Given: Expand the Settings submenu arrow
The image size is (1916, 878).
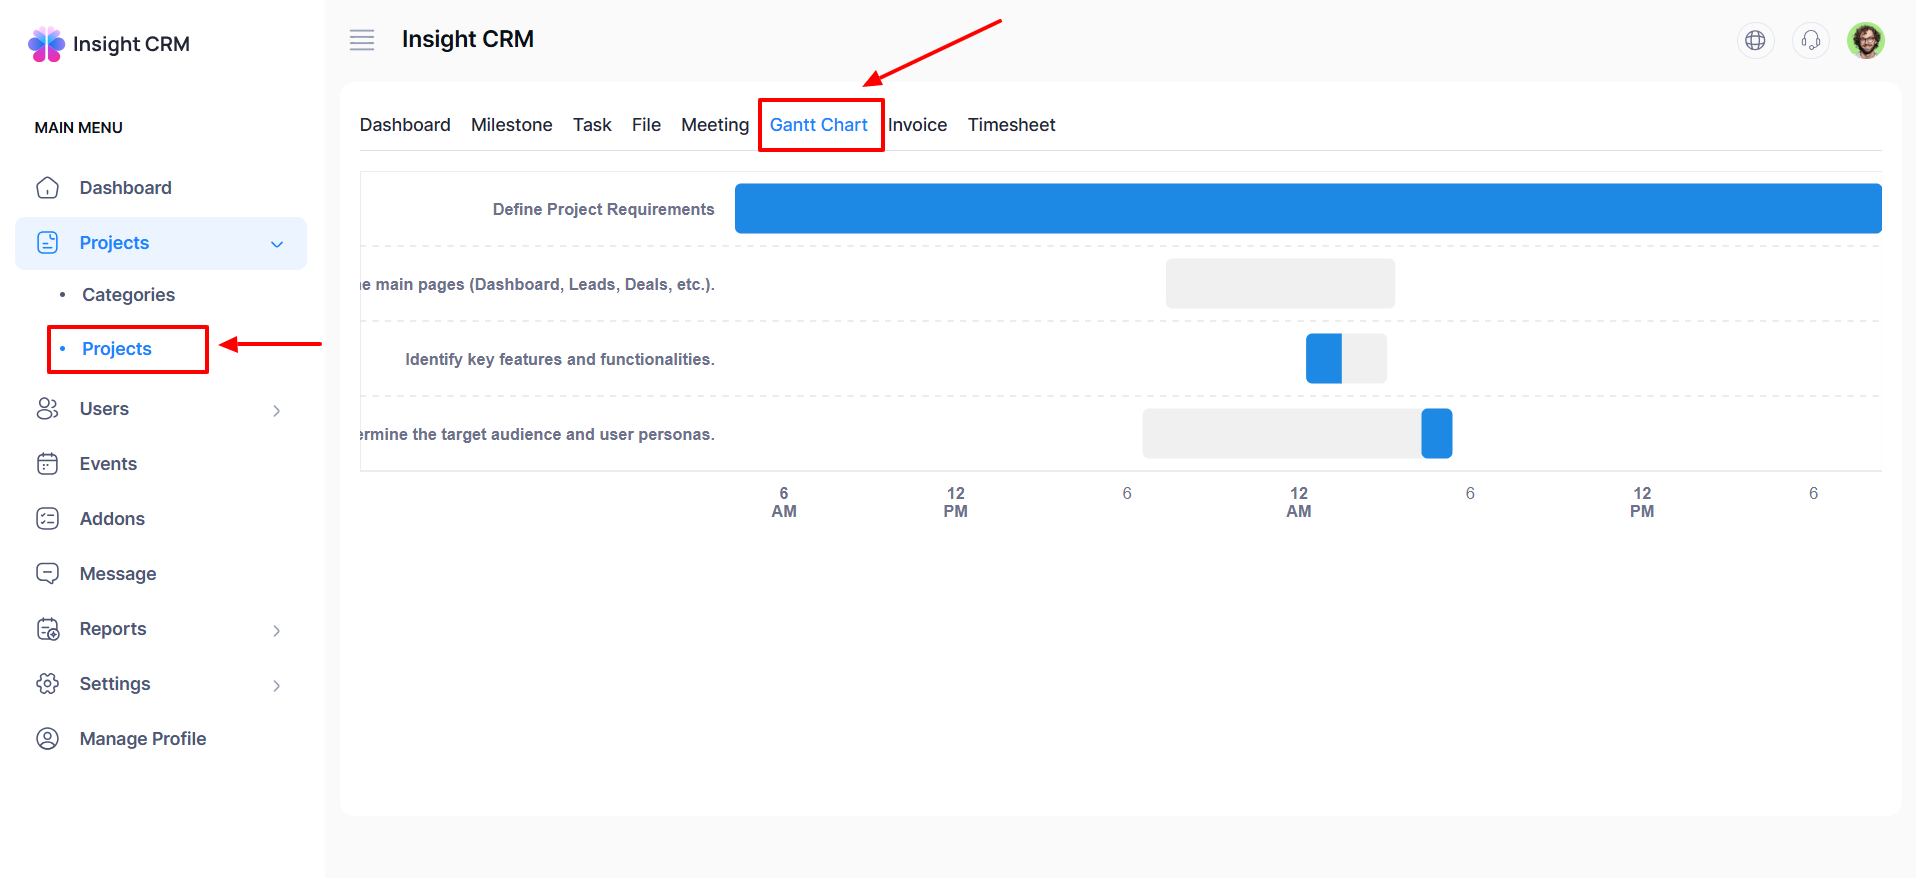Looking at the screenshot, I should tap(277, 685).
